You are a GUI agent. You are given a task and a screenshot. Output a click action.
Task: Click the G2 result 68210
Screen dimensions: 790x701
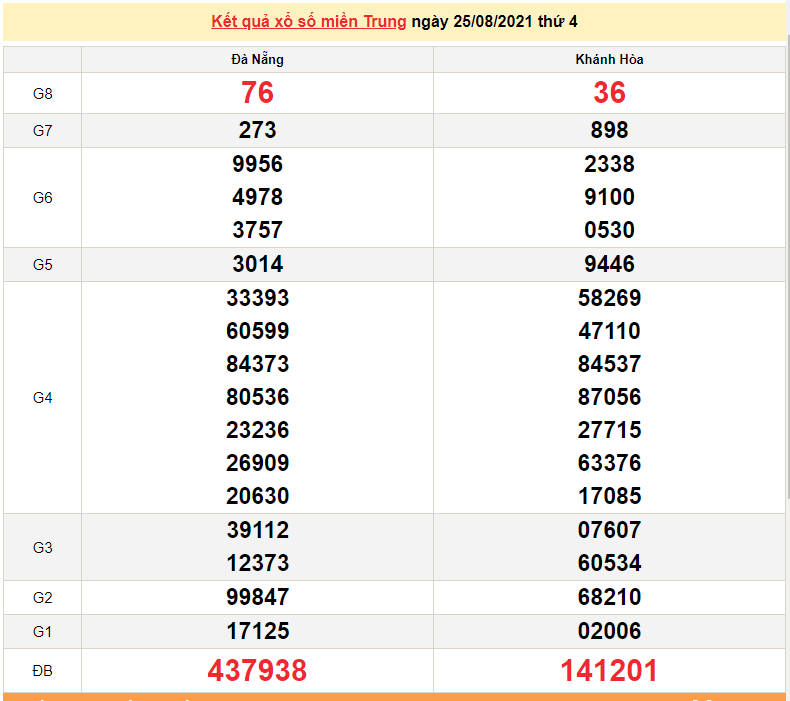[x=609, y=598]
